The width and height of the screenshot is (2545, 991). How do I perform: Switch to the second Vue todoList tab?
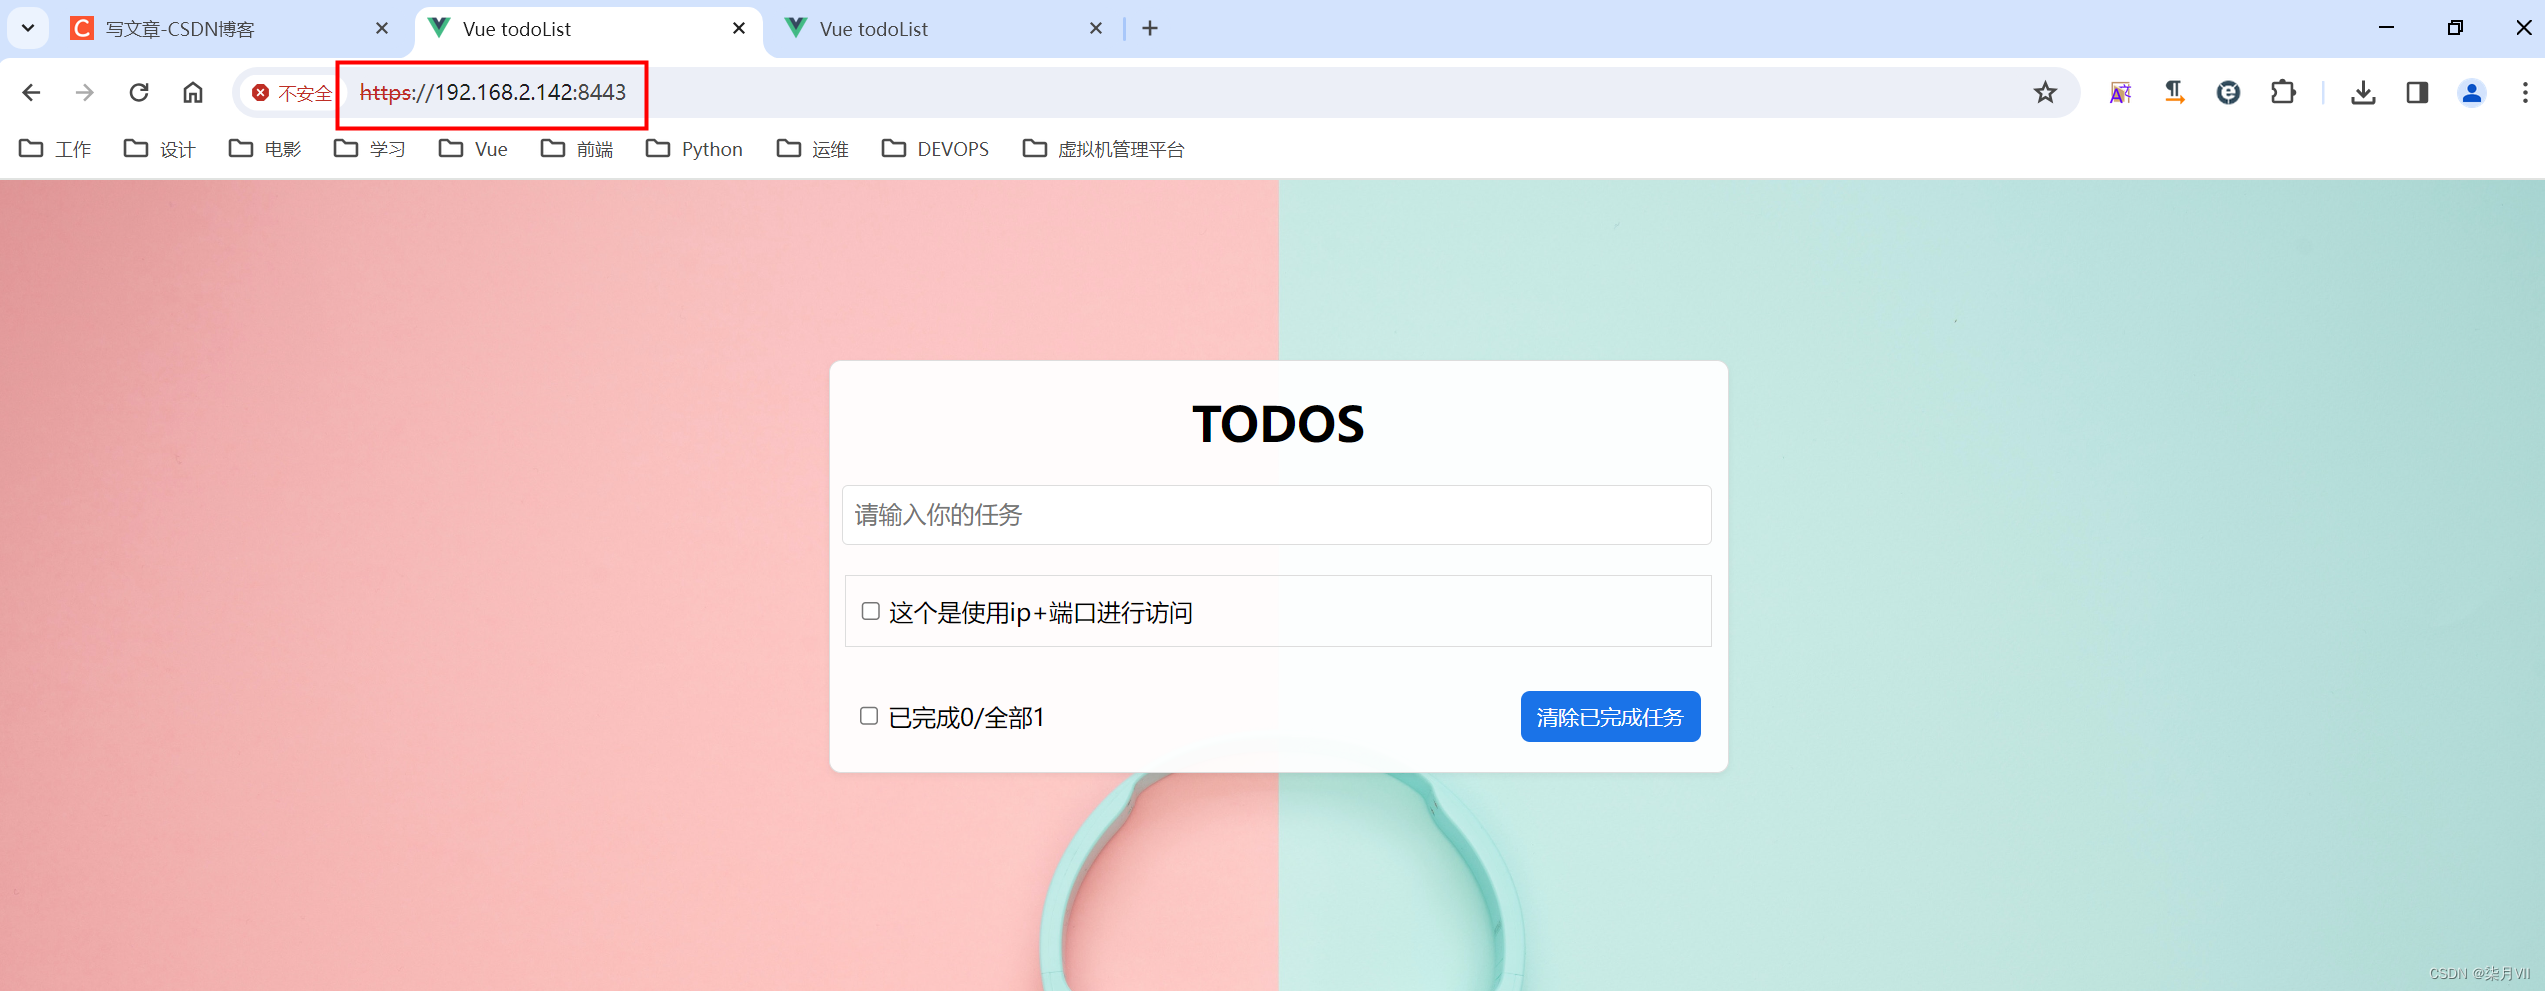(x=945, y=29)
